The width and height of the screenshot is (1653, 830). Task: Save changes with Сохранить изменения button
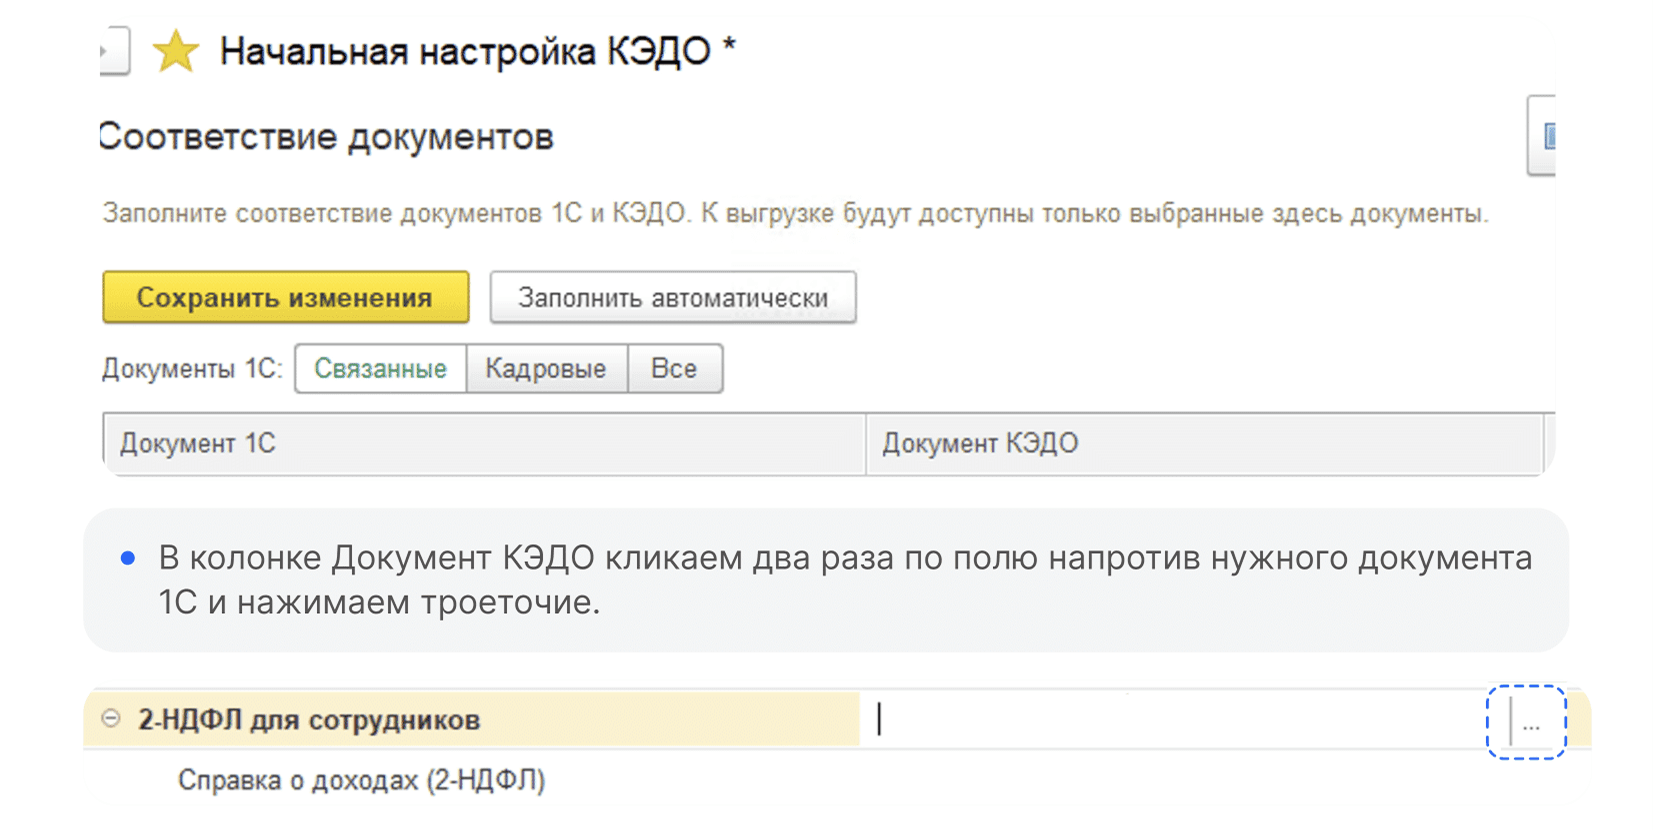coord(285,297)
